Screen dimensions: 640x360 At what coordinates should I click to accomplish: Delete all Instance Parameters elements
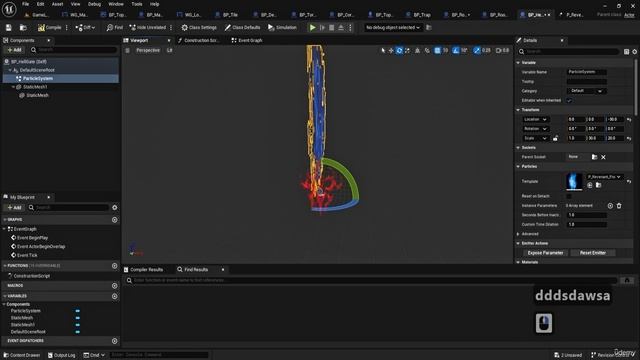coord(619,206)
